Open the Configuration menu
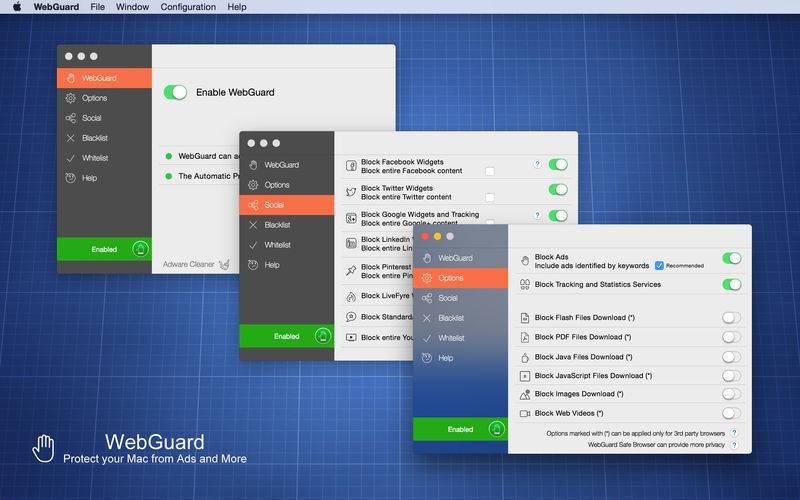Image resolution: width=800 pixels, height=500 pixels. [x=188, y=7]
